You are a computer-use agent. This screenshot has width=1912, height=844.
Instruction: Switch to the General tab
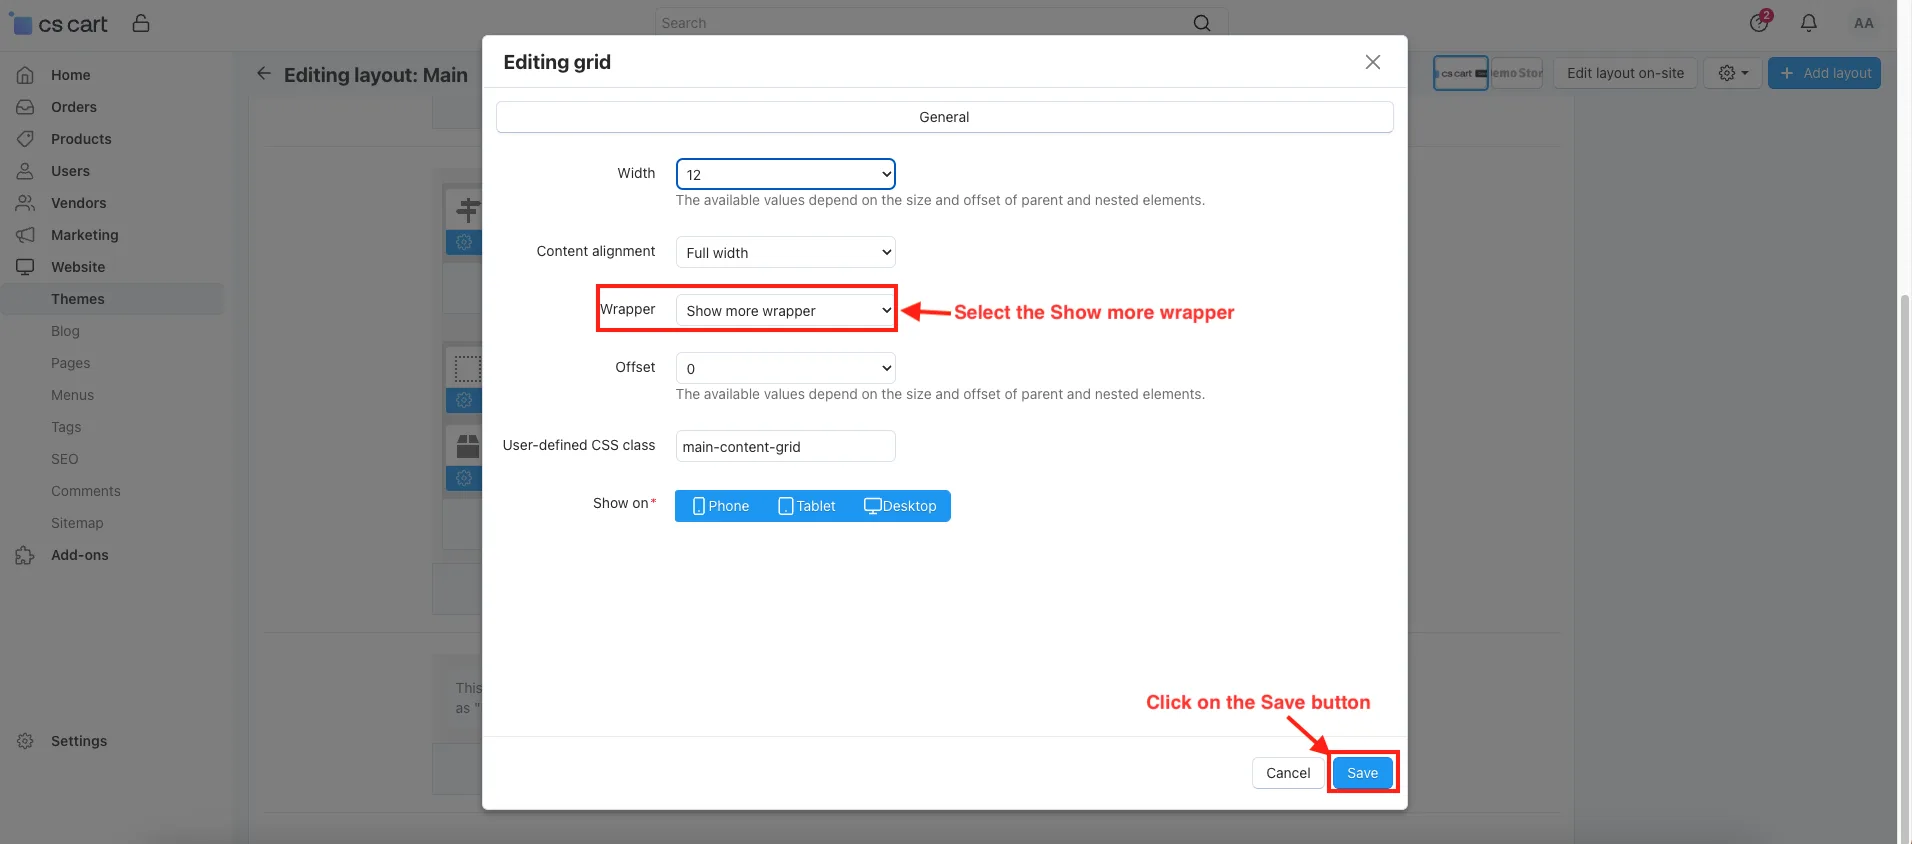pyautogui.click(x=945, y=117)
